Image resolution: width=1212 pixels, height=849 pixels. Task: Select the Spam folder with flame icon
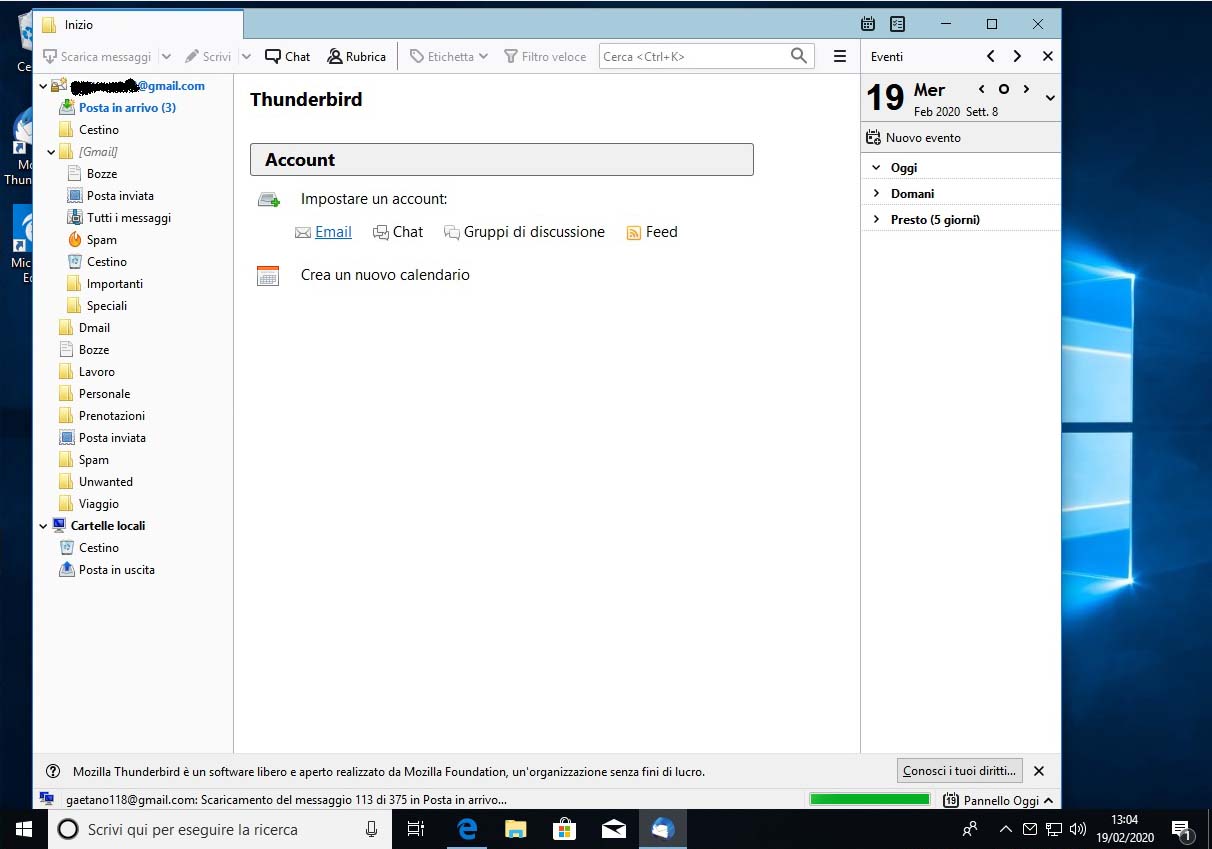[x=102, y=240]
